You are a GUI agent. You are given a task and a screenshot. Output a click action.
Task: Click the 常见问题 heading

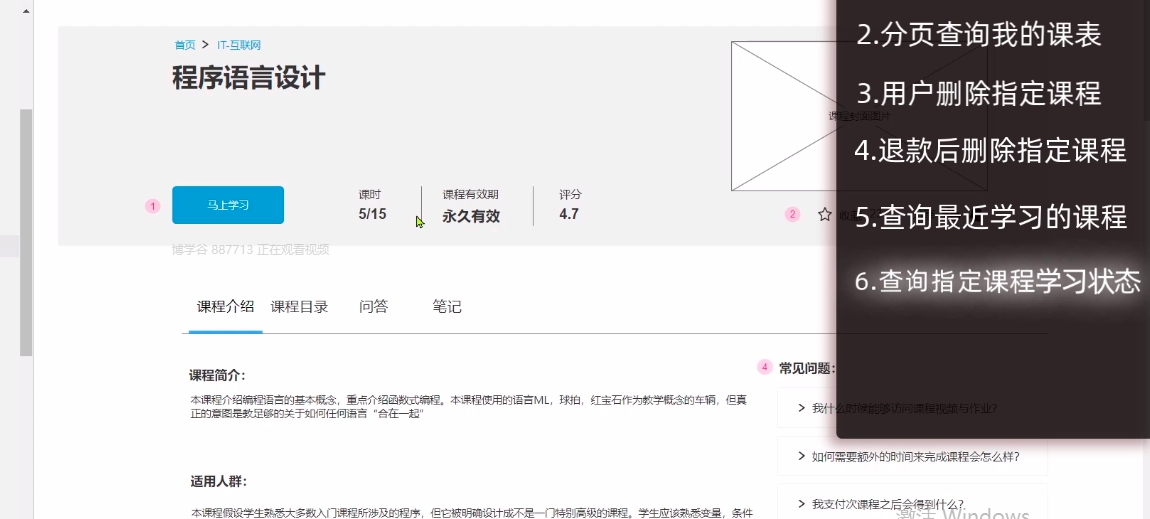click(807, 368)
